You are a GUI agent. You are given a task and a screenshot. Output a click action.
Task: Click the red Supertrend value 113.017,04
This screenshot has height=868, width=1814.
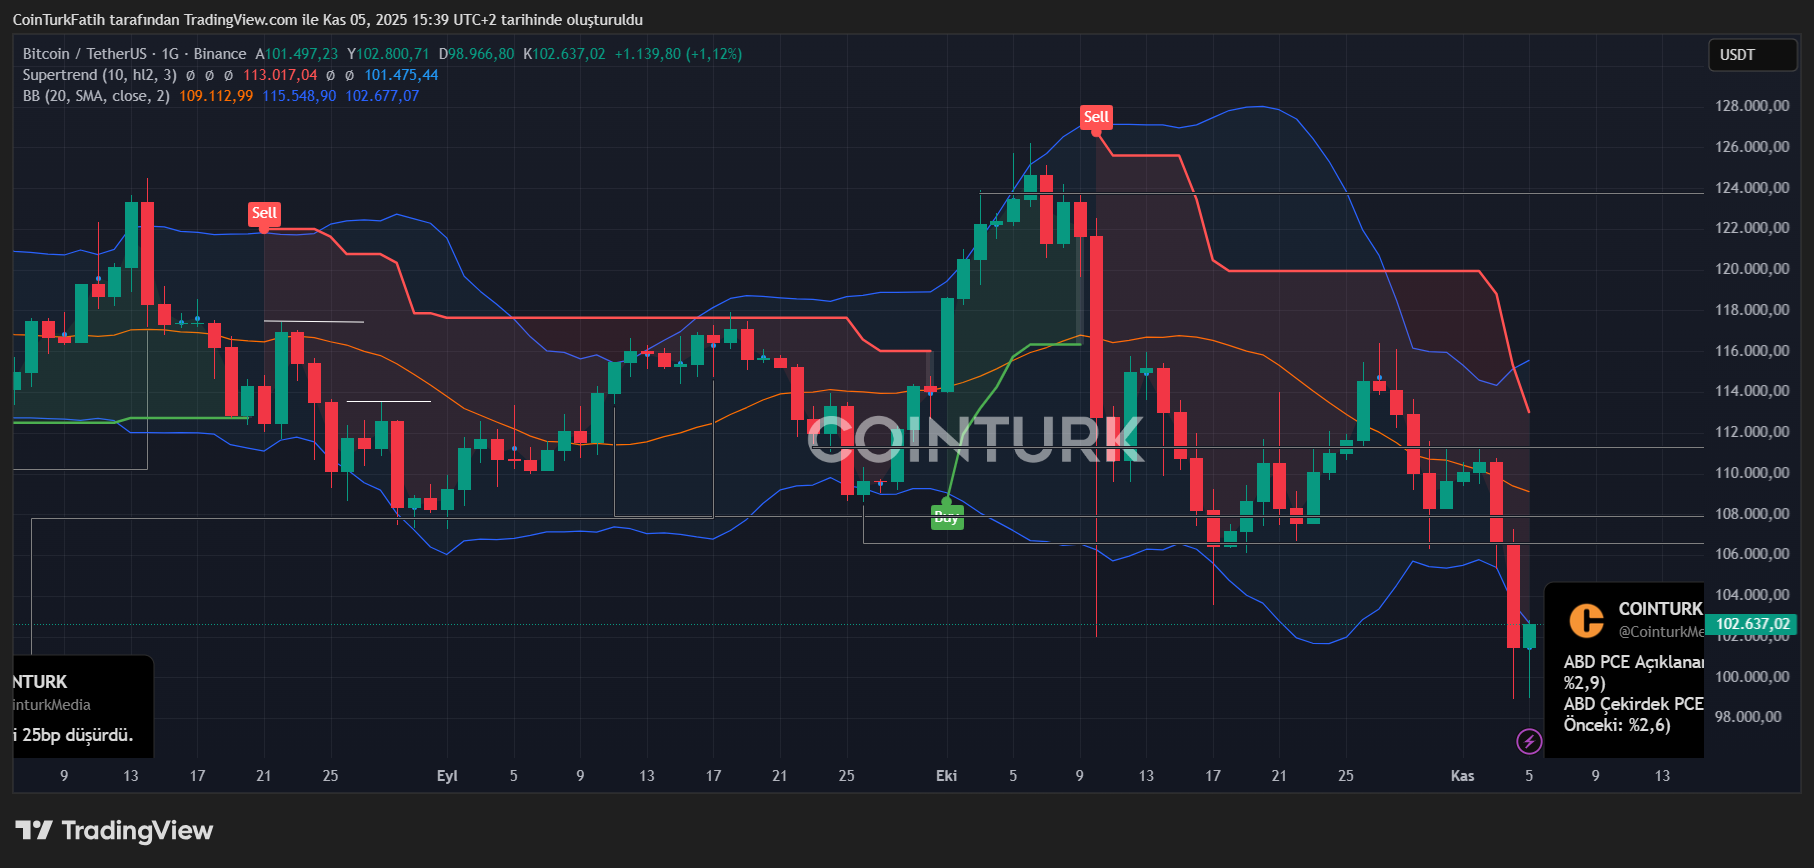(x=280, y=75)
